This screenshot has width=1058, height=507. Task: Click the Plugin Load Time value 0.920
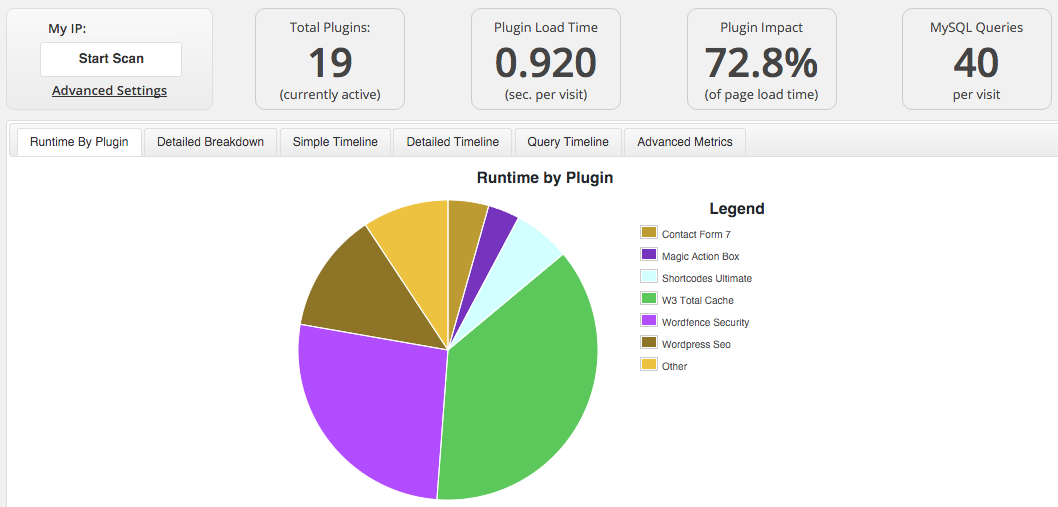click(546, 63)
